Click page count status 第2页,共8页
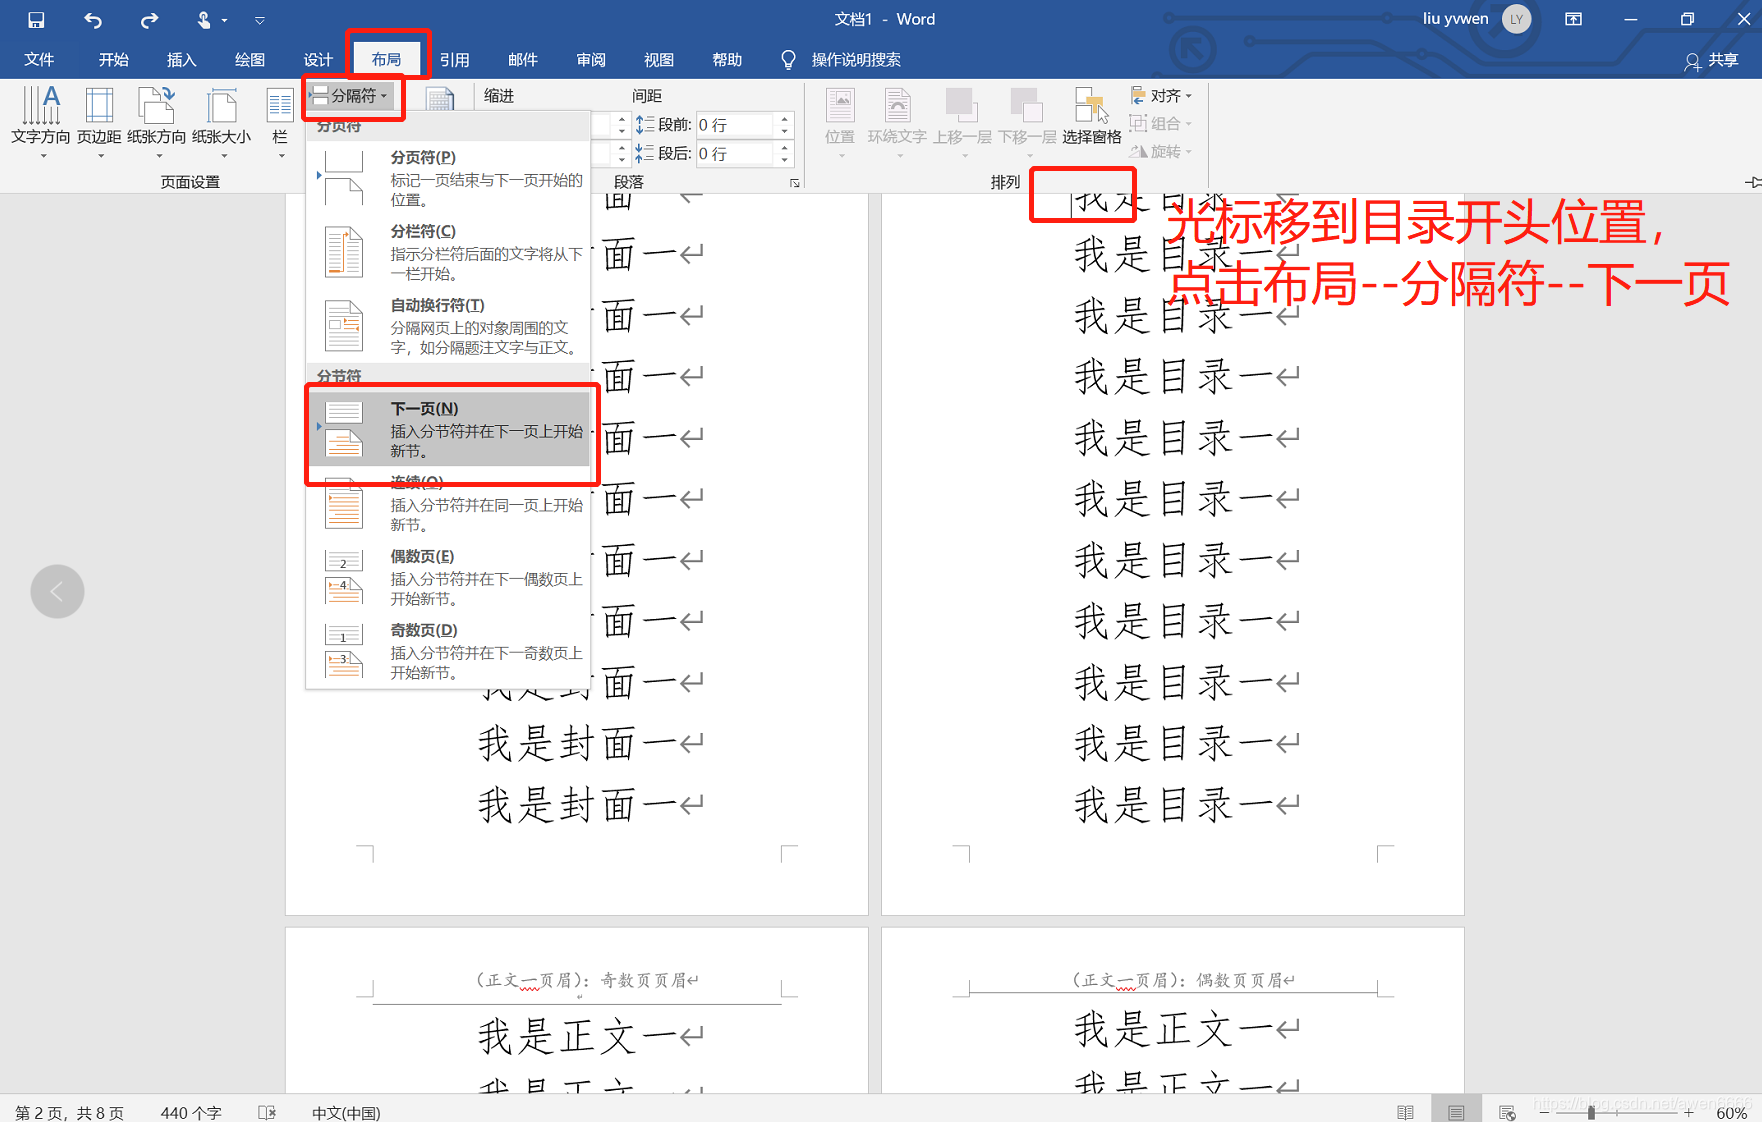 click(x=69, y=1113)
